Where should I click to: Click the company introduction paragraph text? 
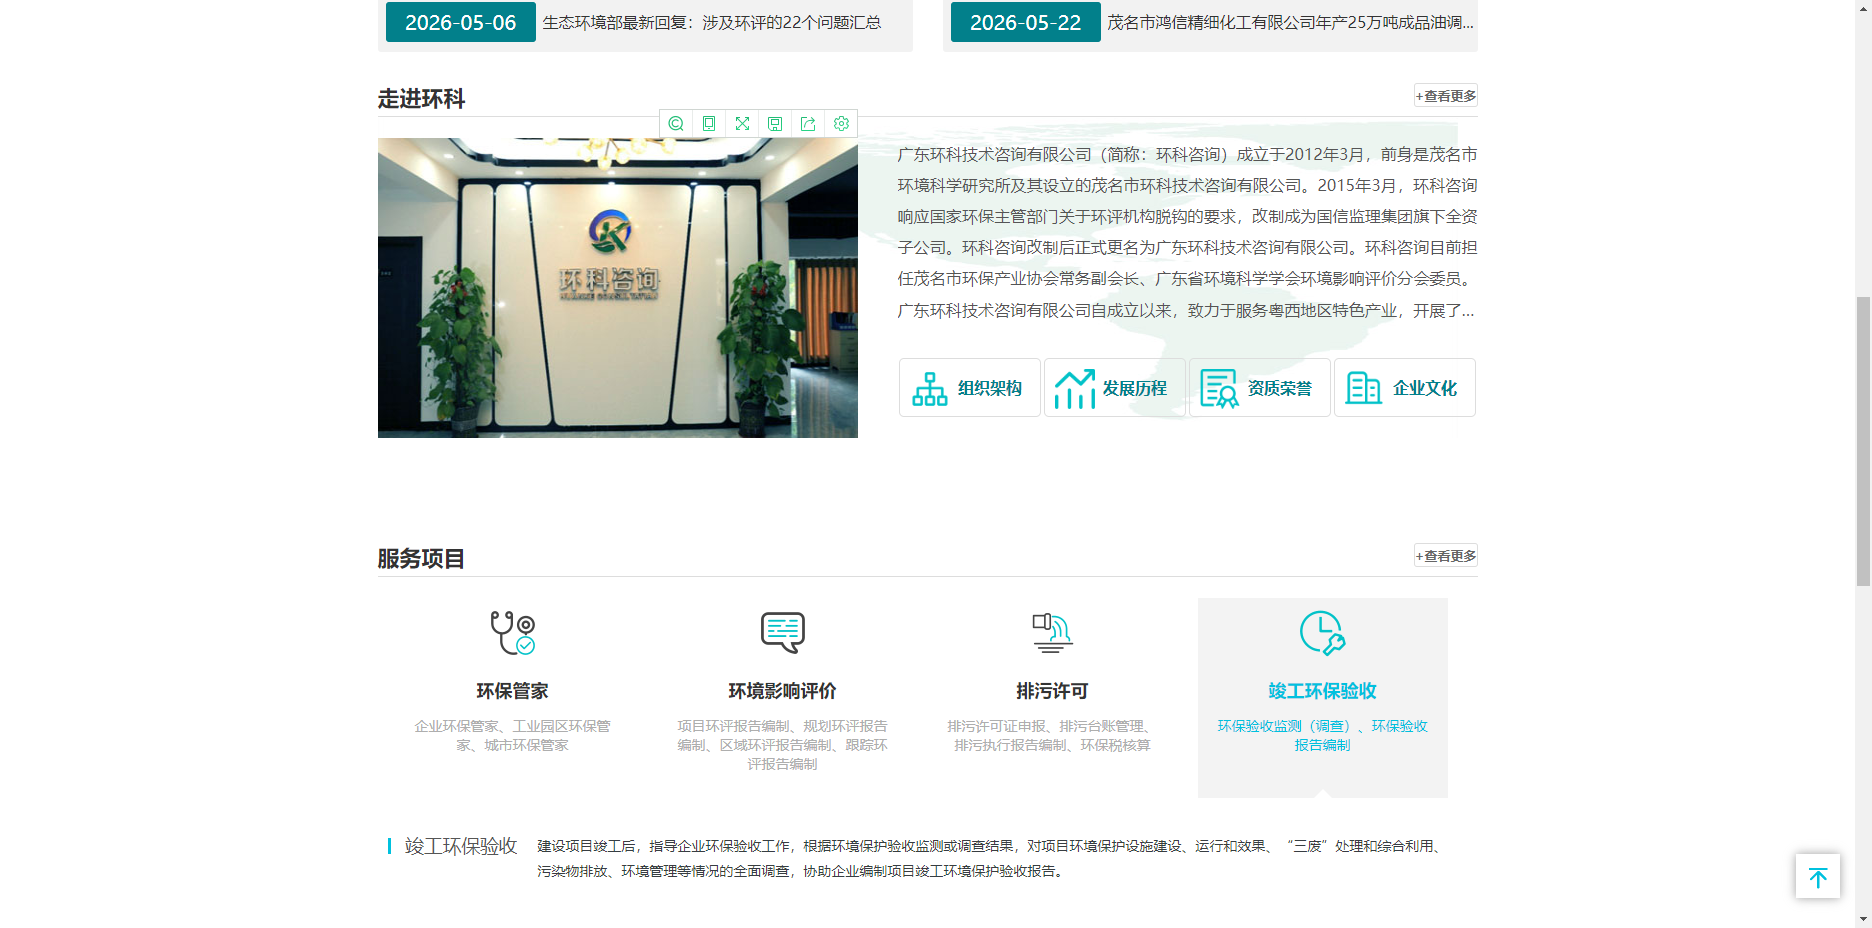pyautogui.click(x=1187, y=233)
